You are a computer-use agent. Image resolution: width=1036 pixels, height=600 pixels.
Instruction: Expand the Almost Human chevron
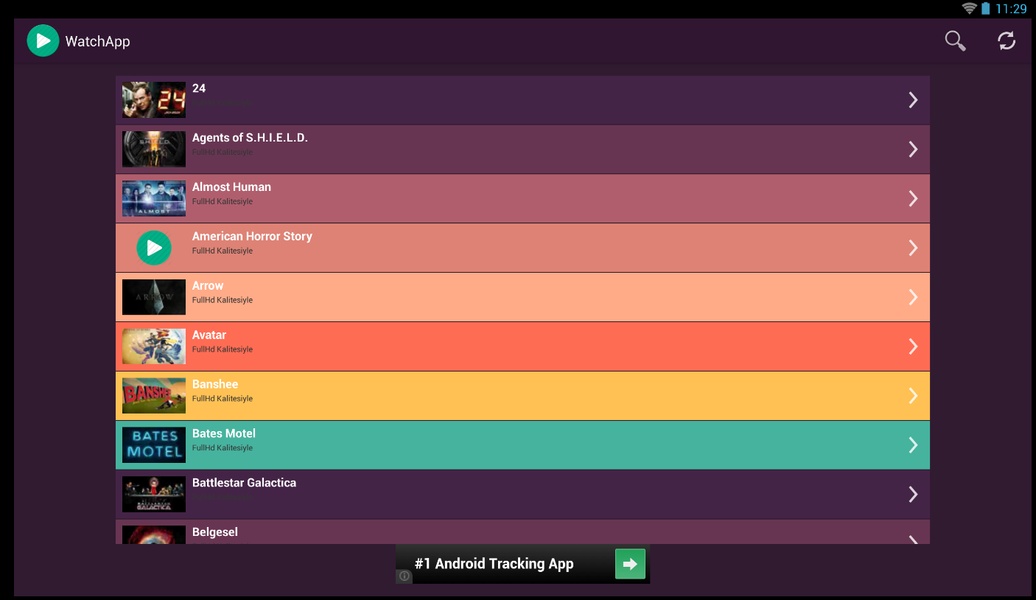pyautogui.click(x=912, y=198)
